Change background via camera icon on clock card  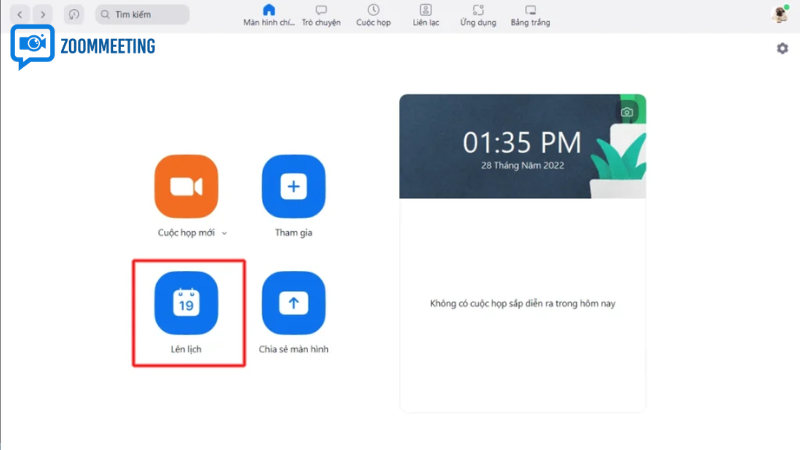(627, 112)
